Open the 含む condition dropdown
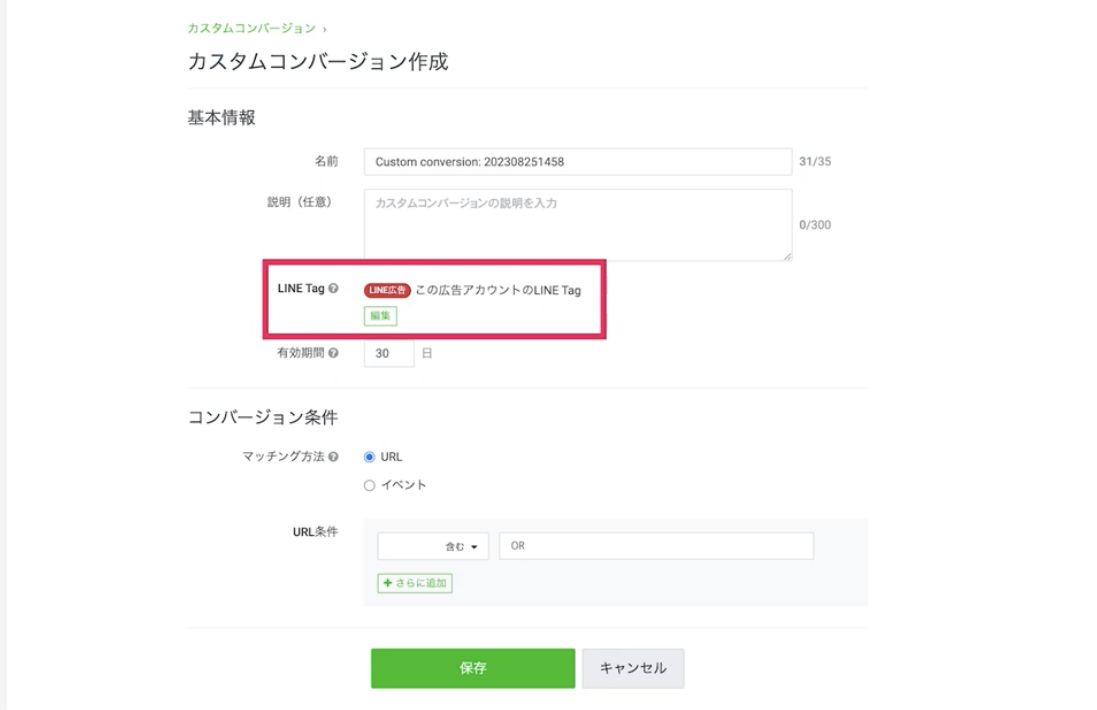 tap(433, 546)
